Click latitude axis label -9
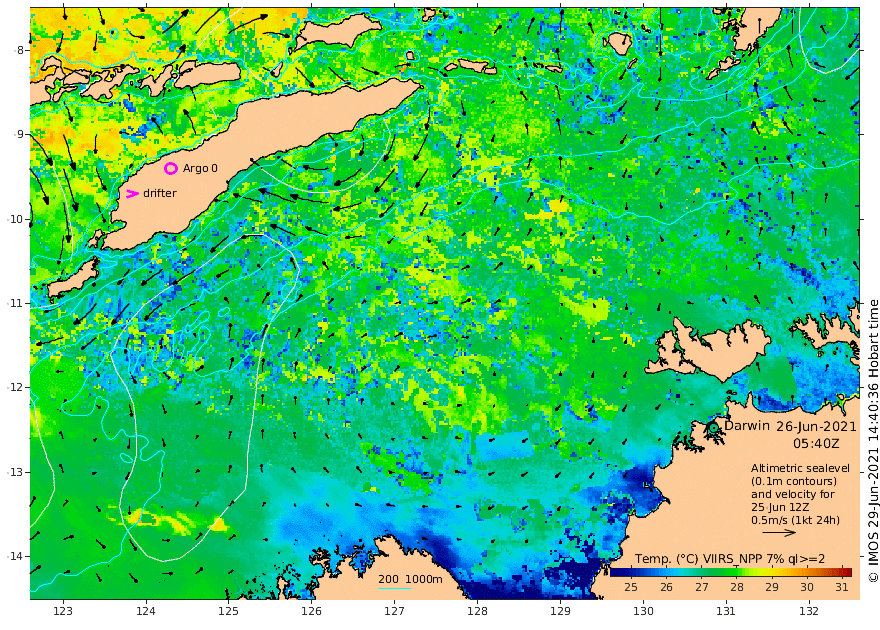Screen dimensions: 880x630 pyautogui.click(x=19, y=134)
